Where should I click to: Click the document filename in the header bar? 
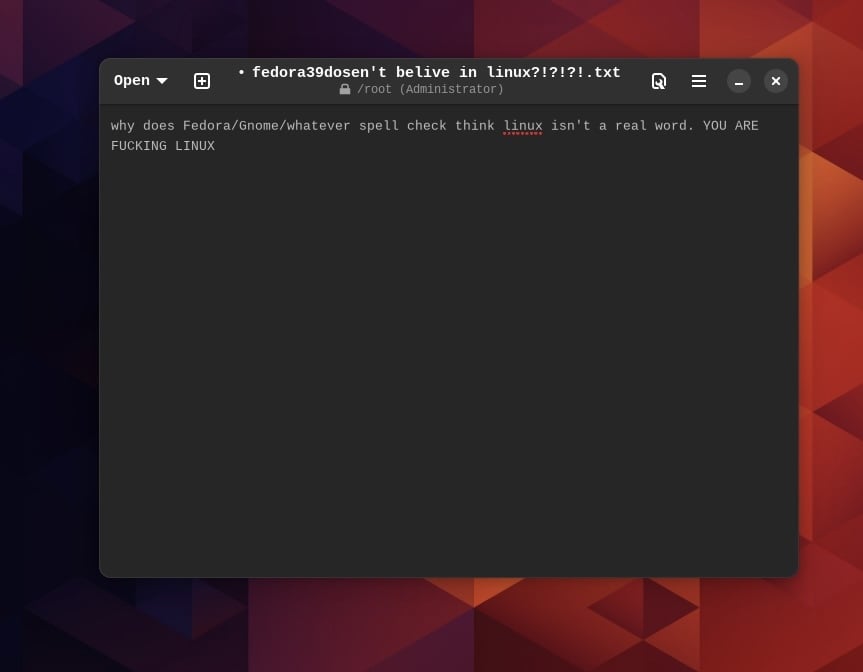[436, 73]
